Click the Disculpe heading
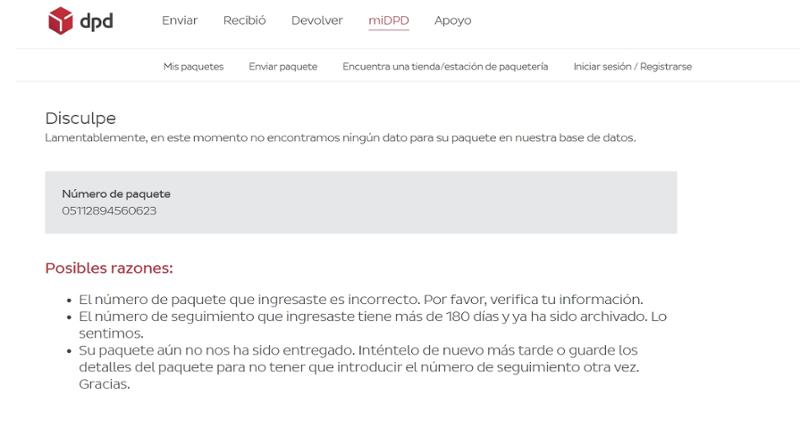 point(81,118)
